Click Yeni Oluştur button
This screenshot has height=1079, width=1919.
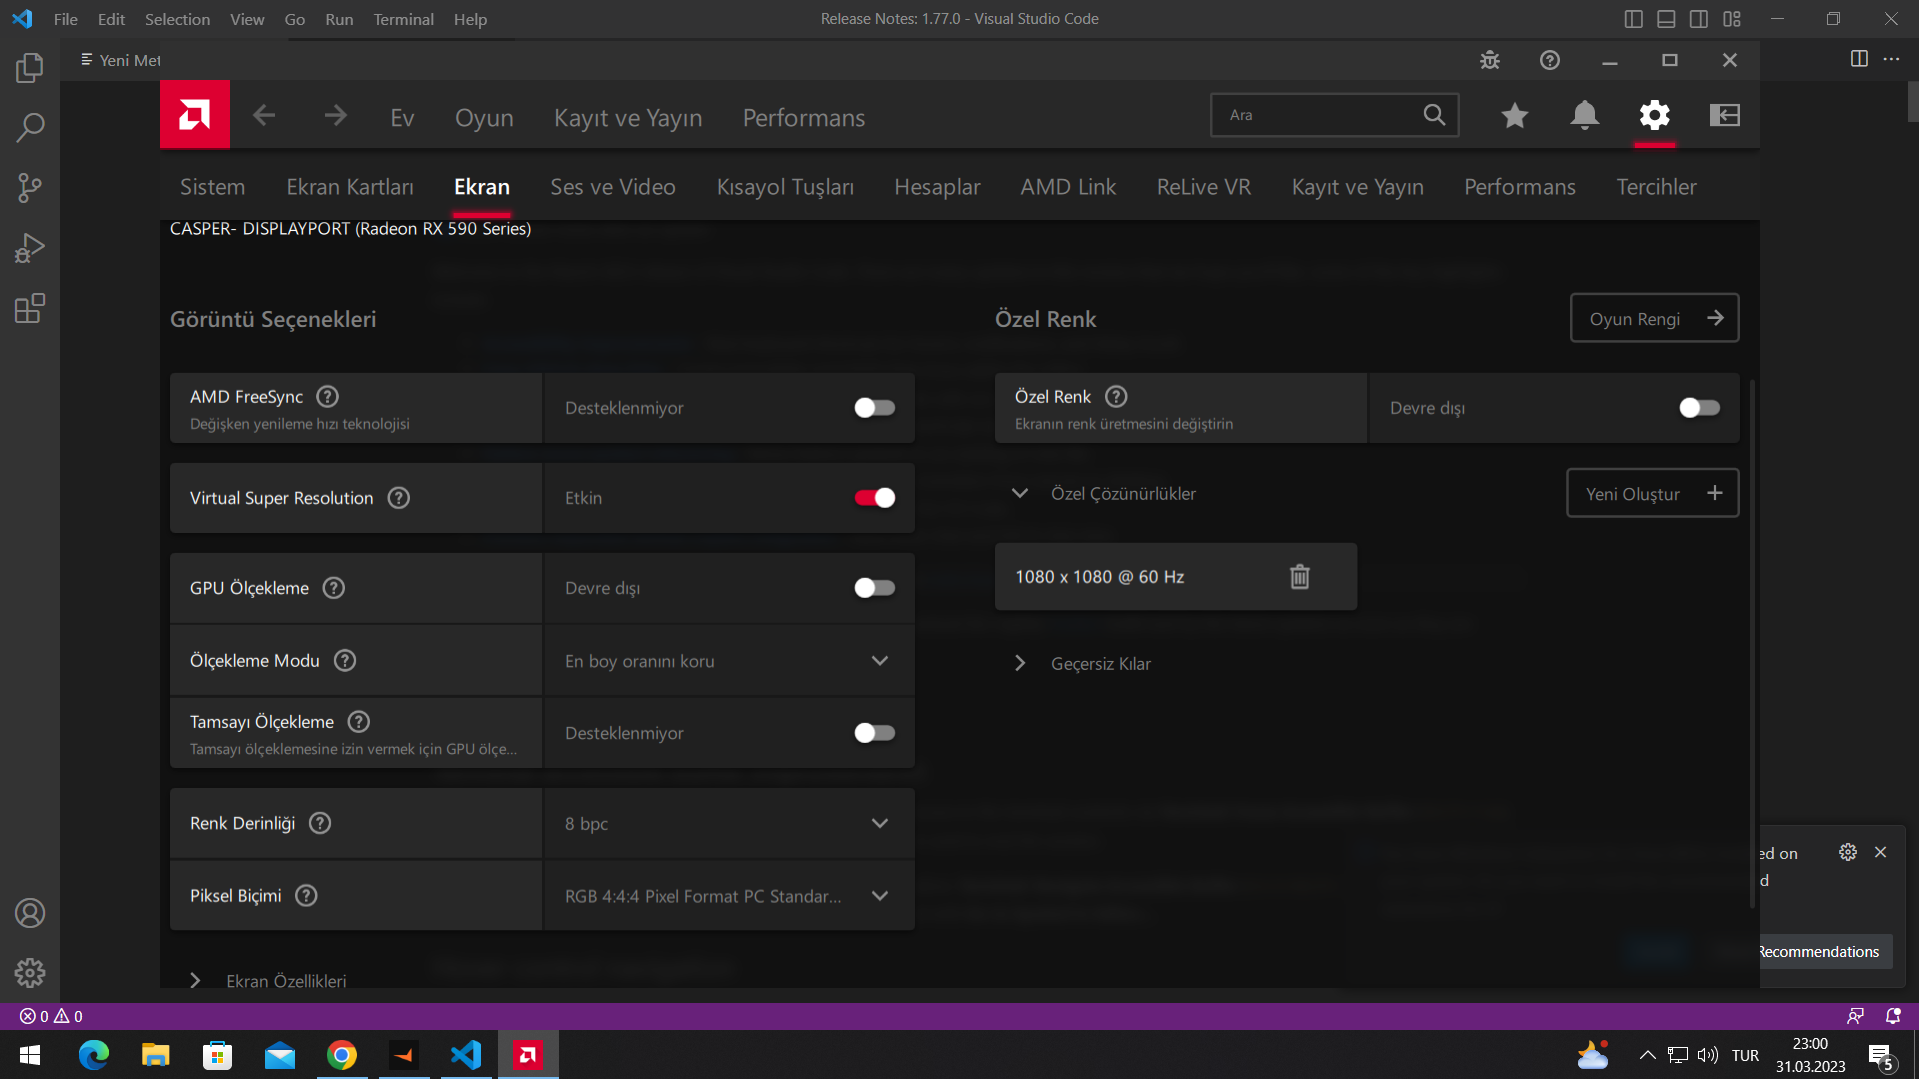point(1652,493)
